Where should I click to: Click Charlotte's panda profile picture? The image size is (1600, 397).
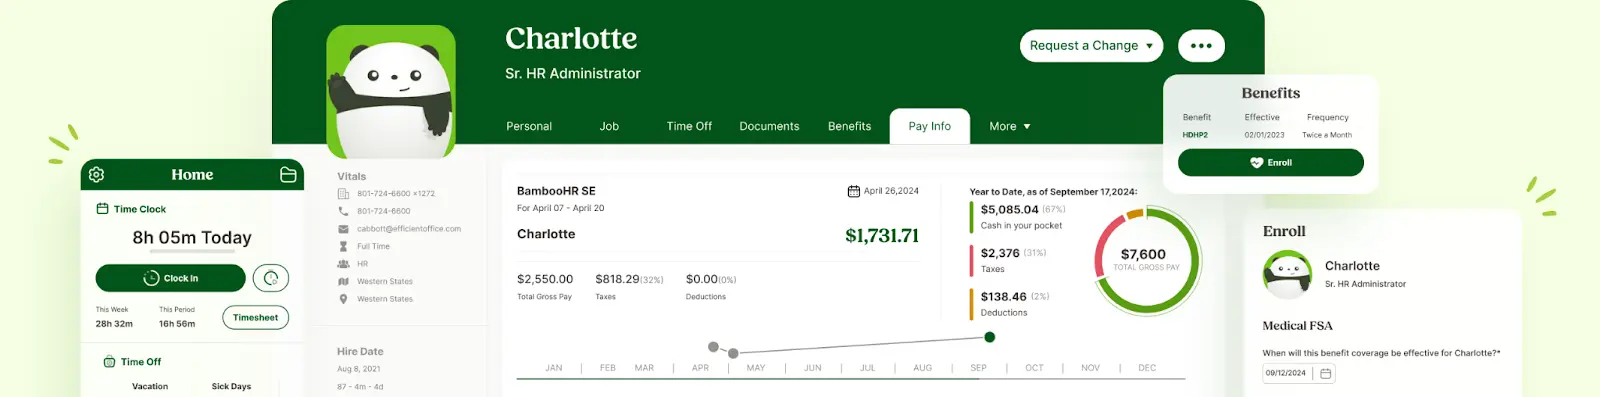(x=391, y=91)
